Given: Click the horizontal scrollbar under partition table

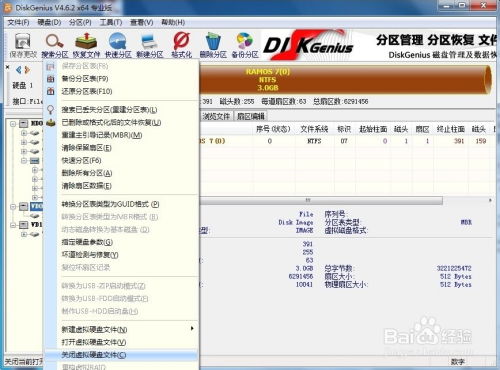Looking at the screenshot, I should 321,200.
